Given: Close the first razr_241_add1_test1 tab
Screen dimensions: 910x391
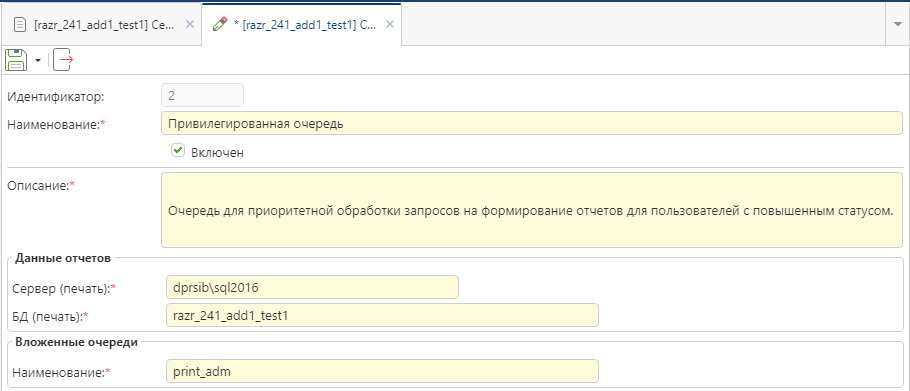Looking at the screenshot, I should pyautogui.click(x=189, y=24).
